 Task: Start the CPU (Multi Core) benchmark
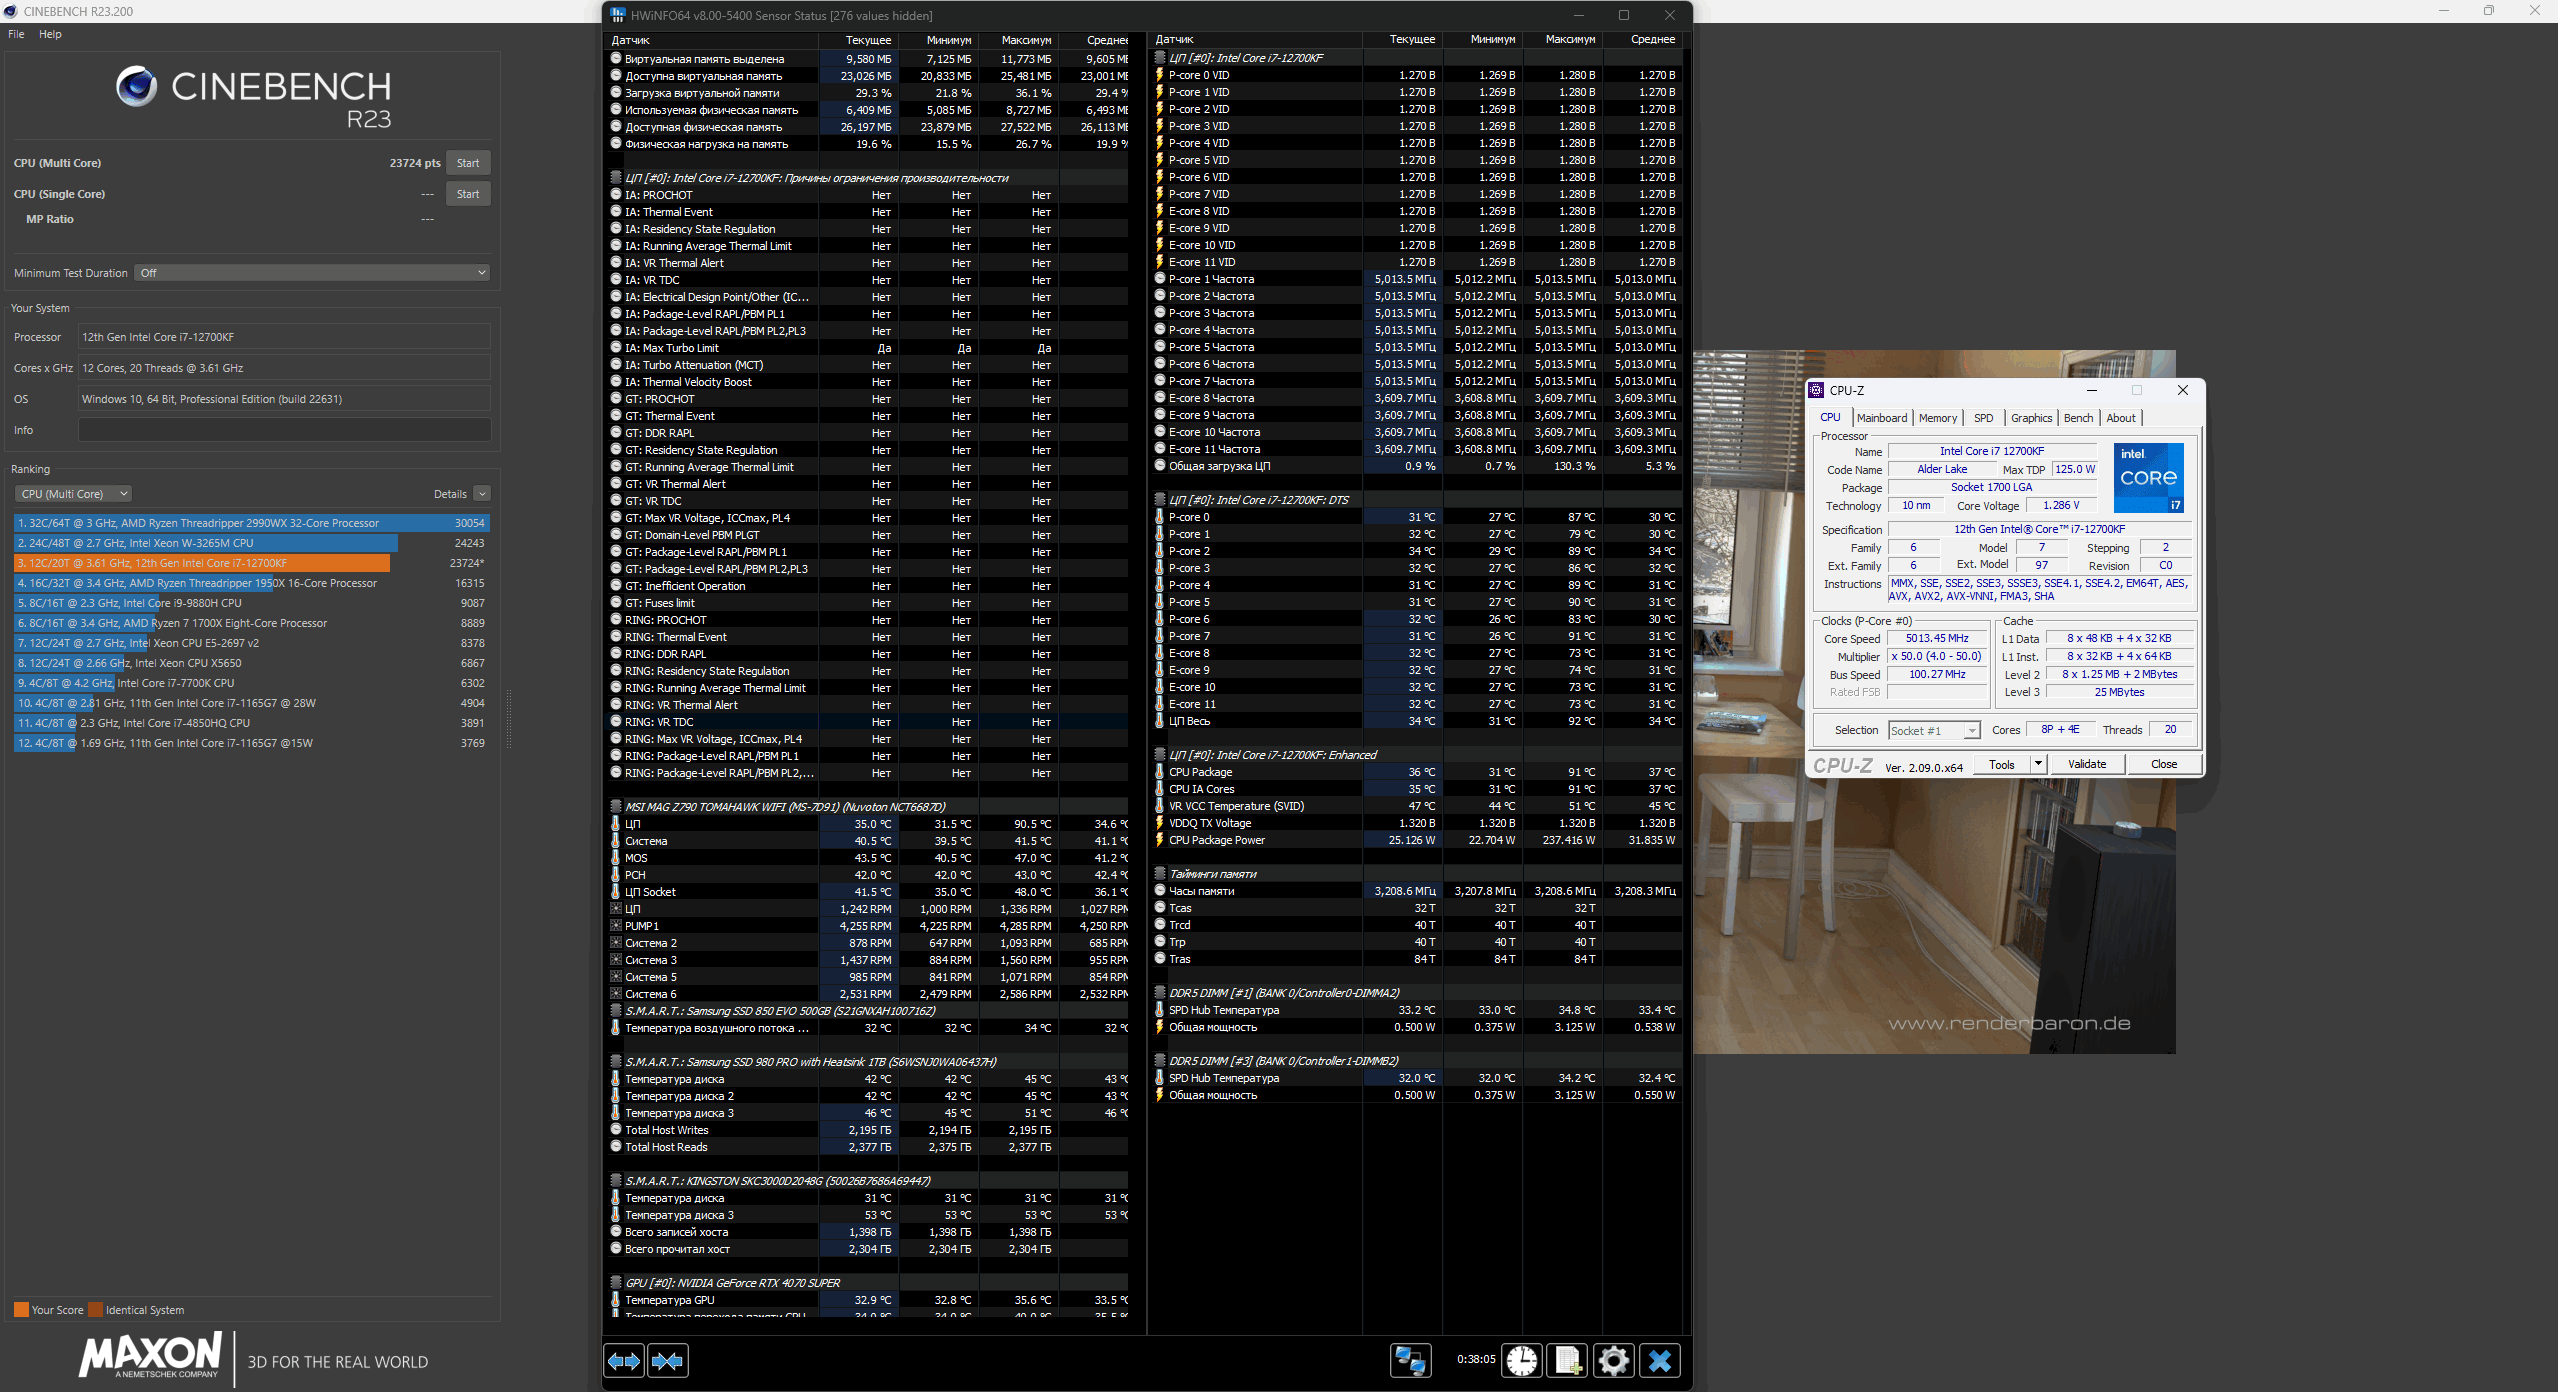point(467,163)
